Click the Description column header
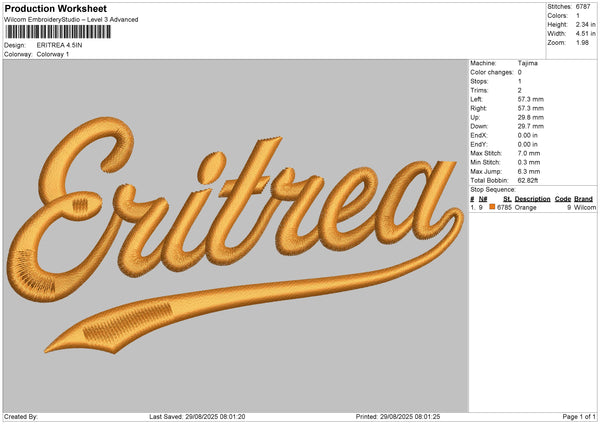Viewport: 600px width, 424px height. pos(532,199)
